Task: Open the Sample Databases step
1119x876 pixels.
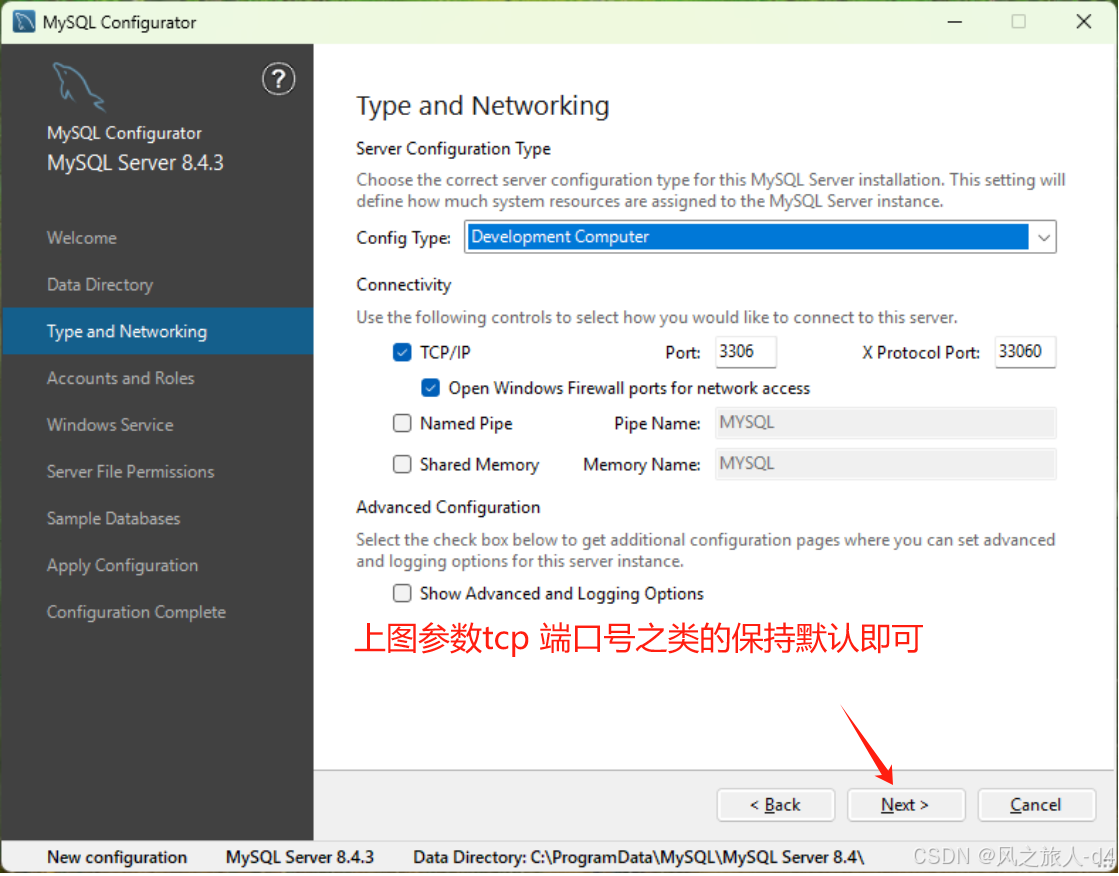Action: pyautogui.click(x=113, y=519)
